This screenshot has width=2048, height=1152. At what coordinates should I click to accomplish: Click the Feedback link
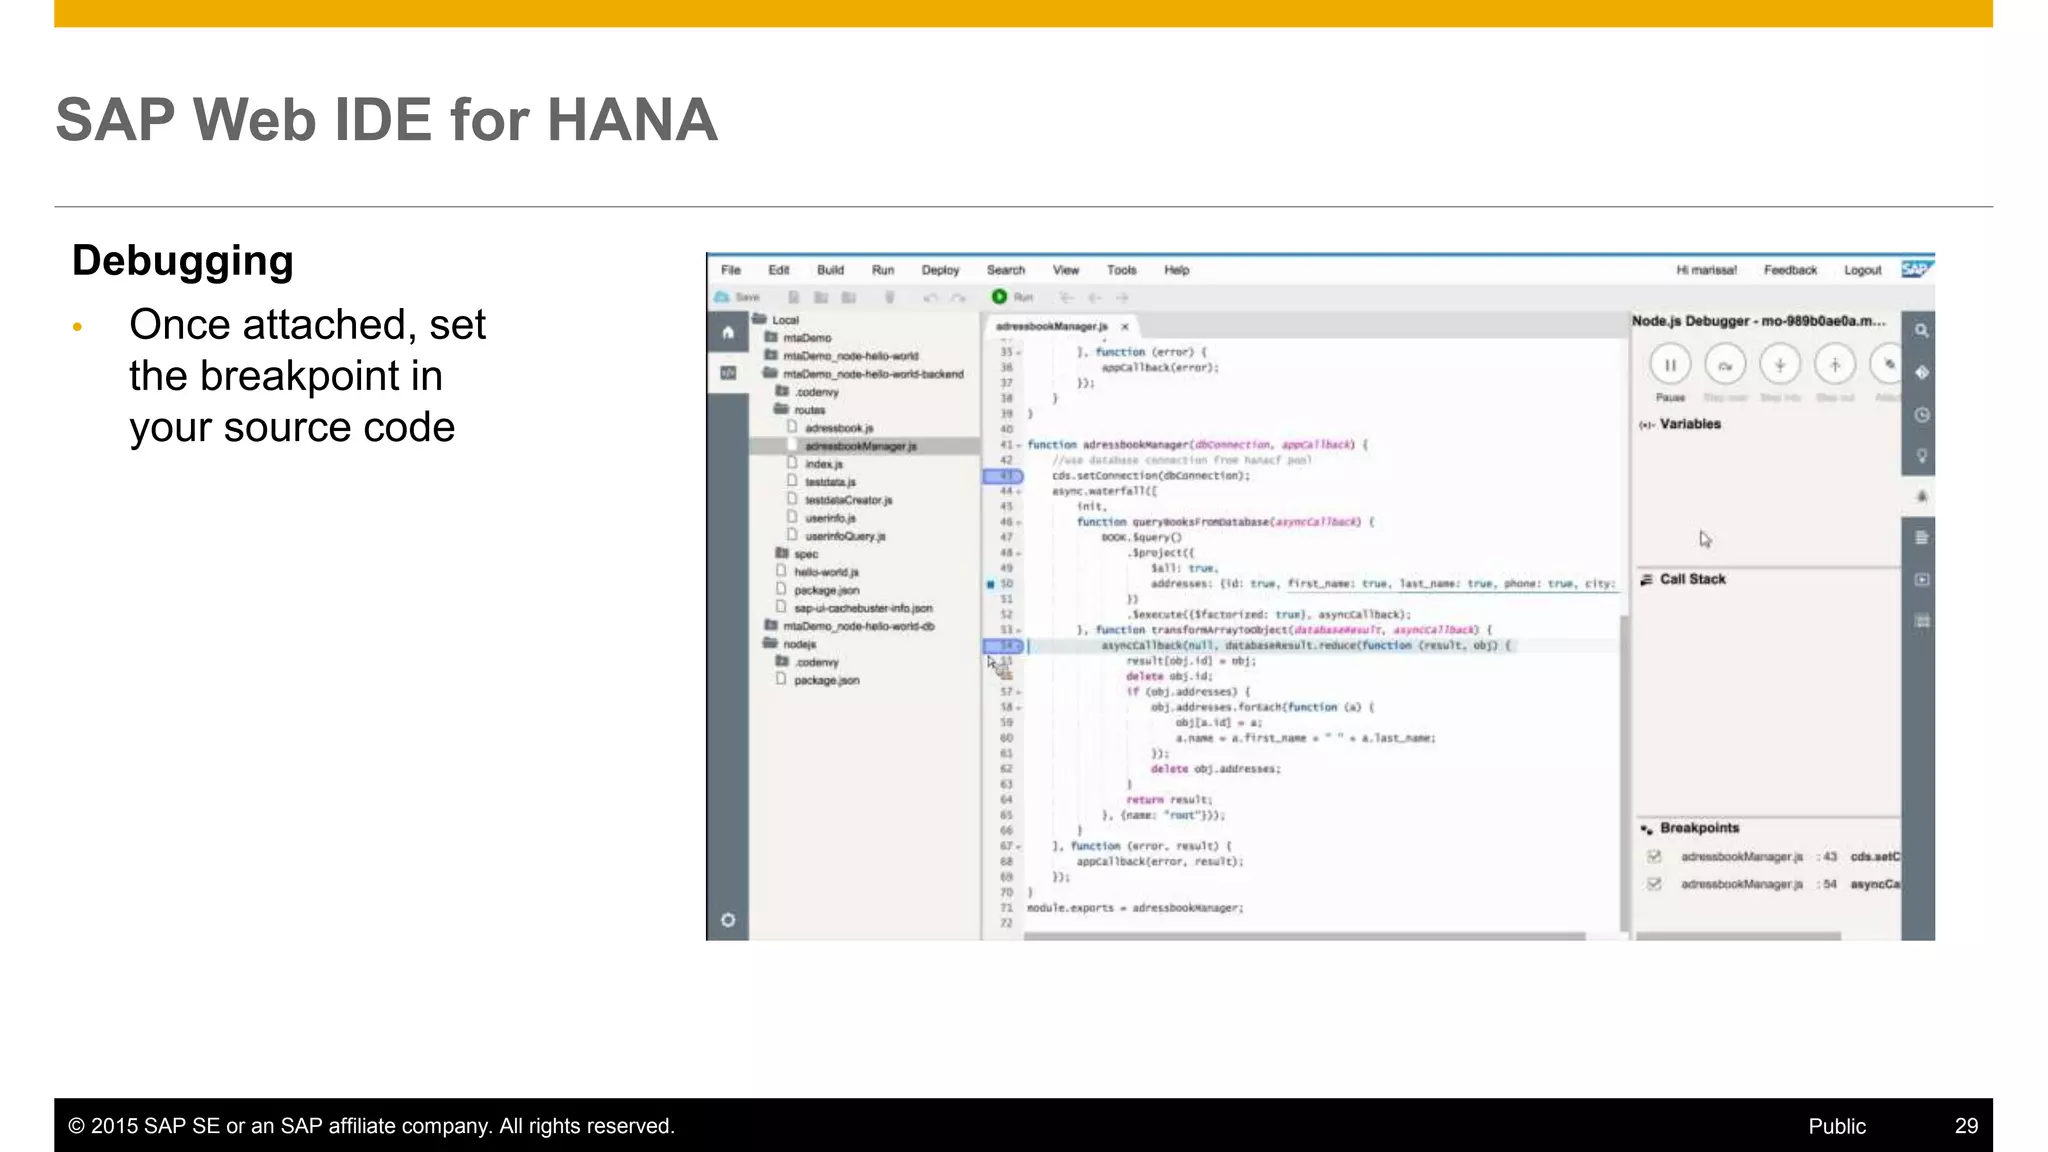1790,270
